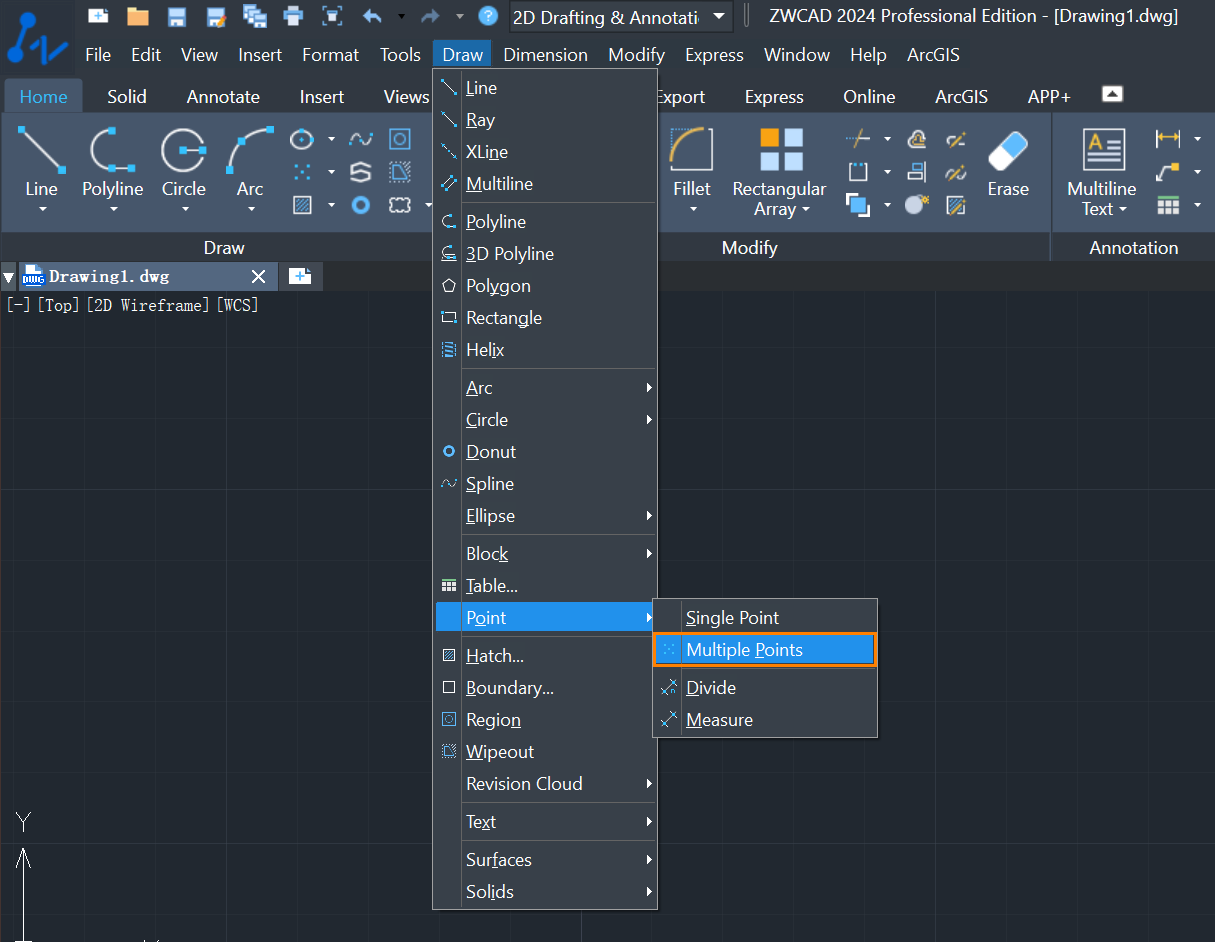This screenshot has width=1215, height=942.
Task: Expand the Multiline Text dropdown arrow
Action: [1122, 210]
